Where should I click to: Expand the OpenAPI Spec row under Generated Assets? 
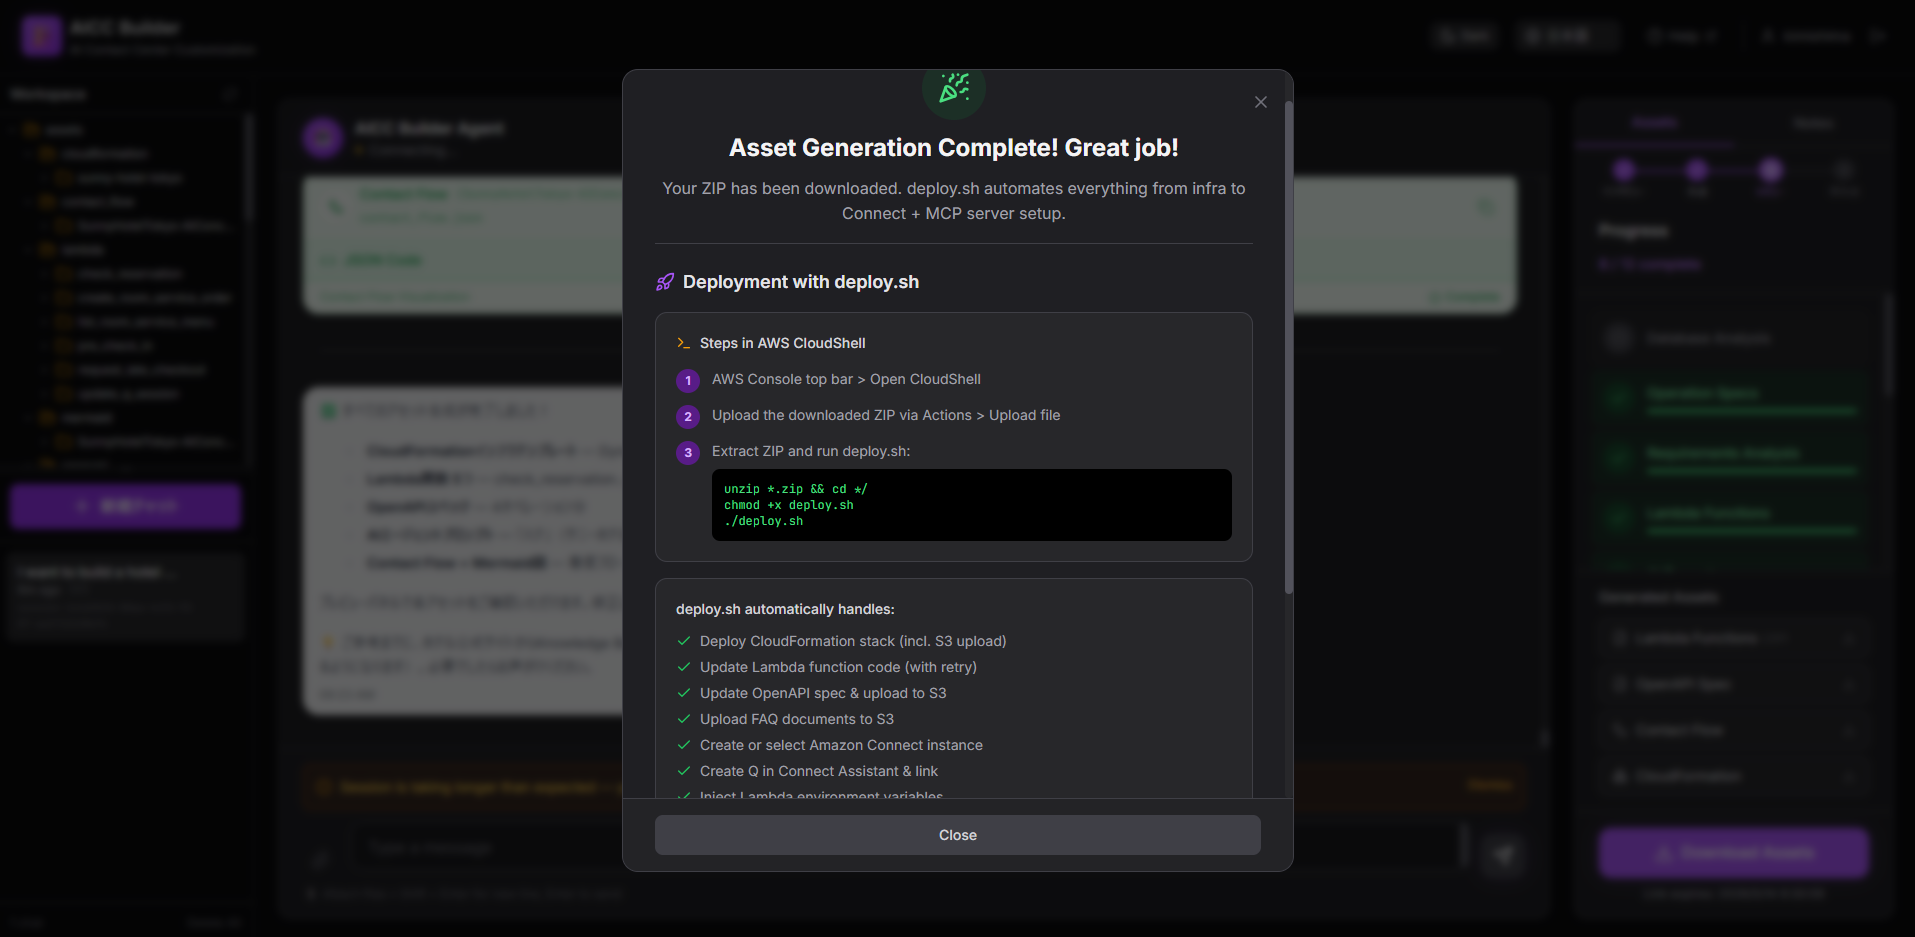[x=1733, y=684]
